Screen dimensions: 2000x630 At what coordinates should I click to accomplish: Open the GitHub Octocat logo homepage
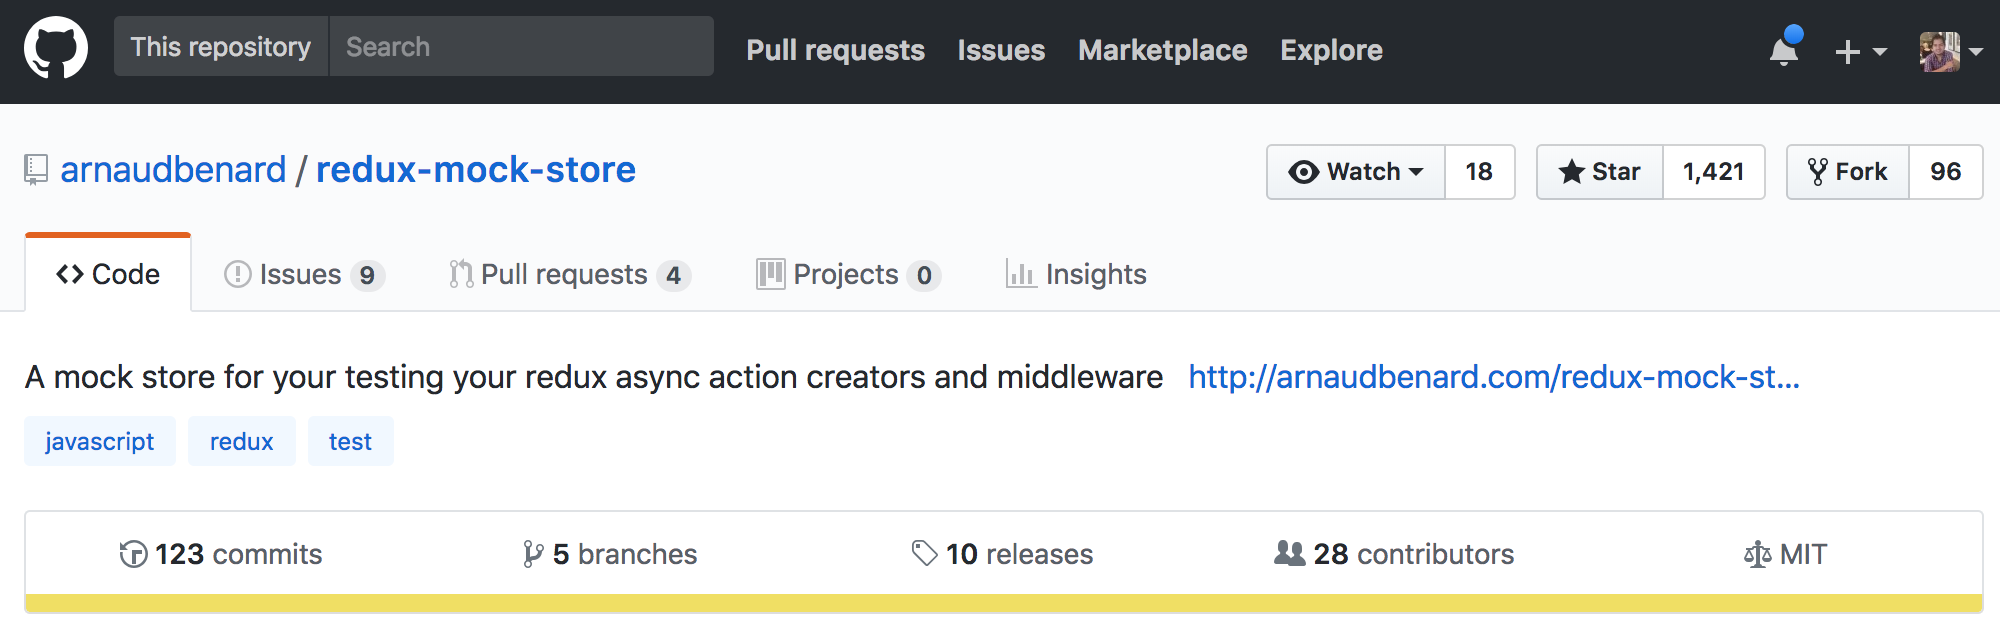(x=56, y=47)
